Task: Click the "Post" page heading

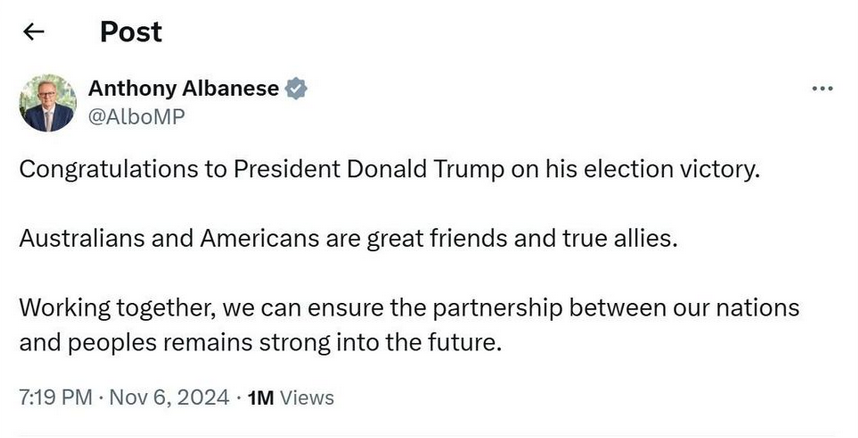Action: point(130,32)
